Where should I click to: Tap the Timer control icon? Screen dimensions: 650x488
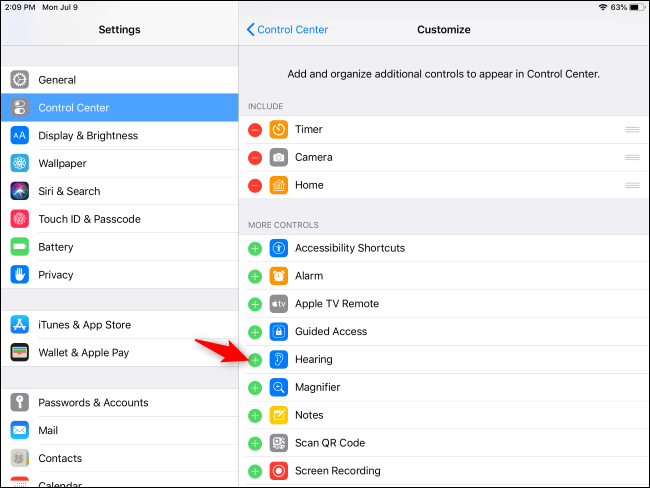pos(279,130)
